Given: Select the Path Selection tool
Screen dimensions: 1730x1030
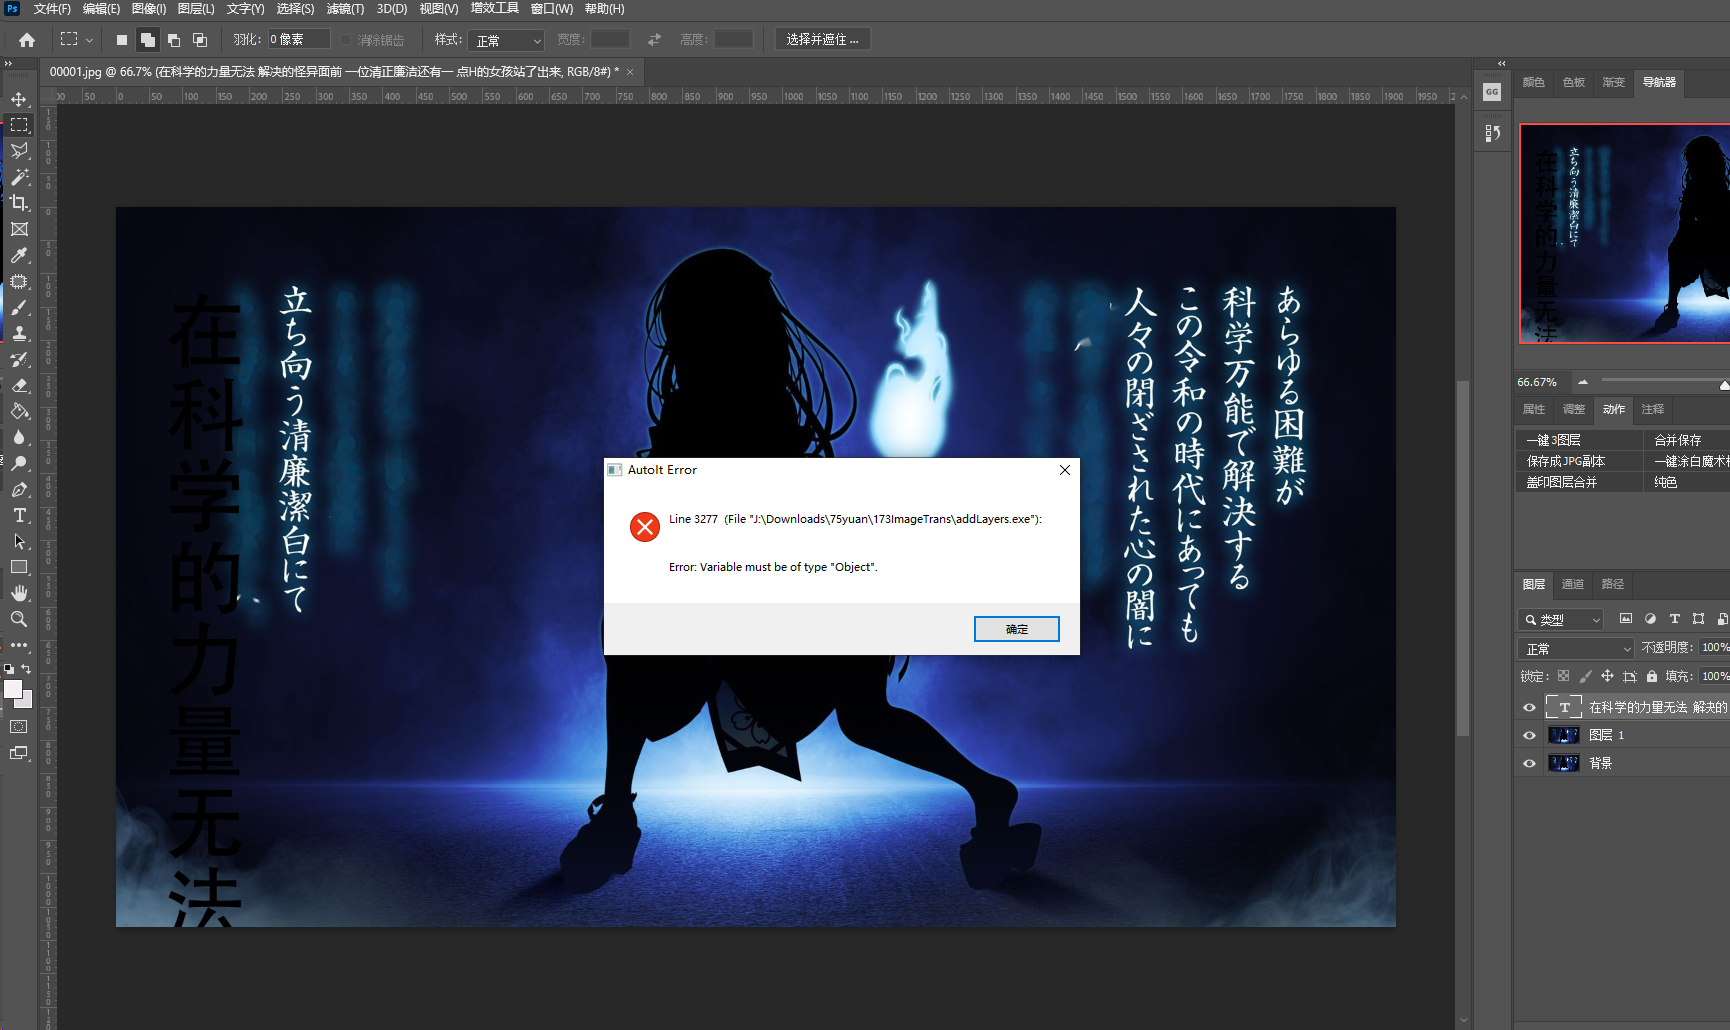Looking at the screenshot, I should (19, 541).
